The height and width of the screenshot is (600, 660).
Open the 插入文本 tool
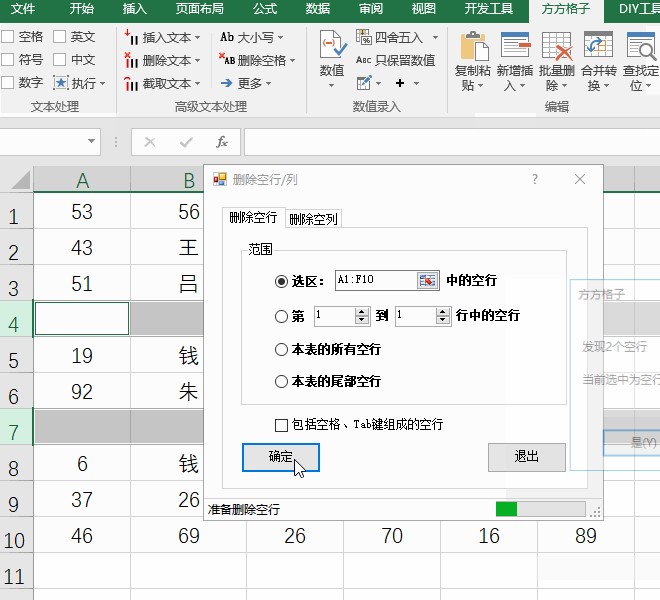(x=162, y=37)
